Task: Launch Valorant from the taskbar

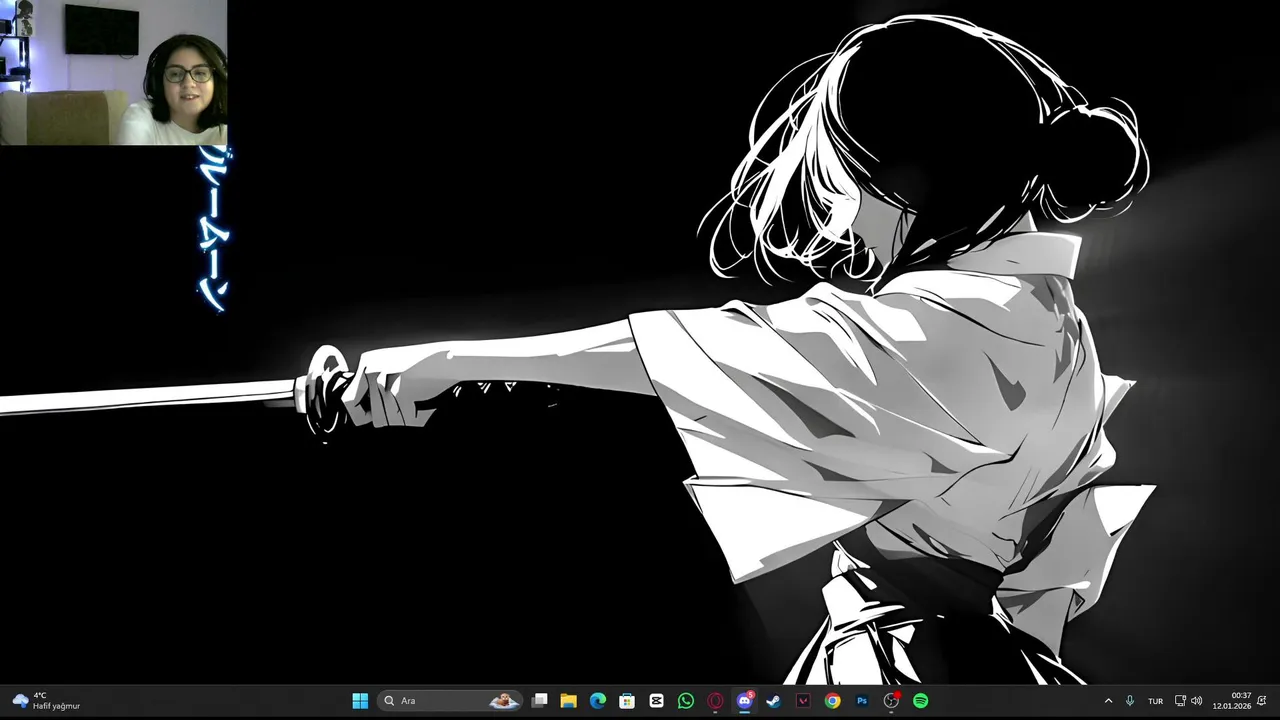Action: 803,701
